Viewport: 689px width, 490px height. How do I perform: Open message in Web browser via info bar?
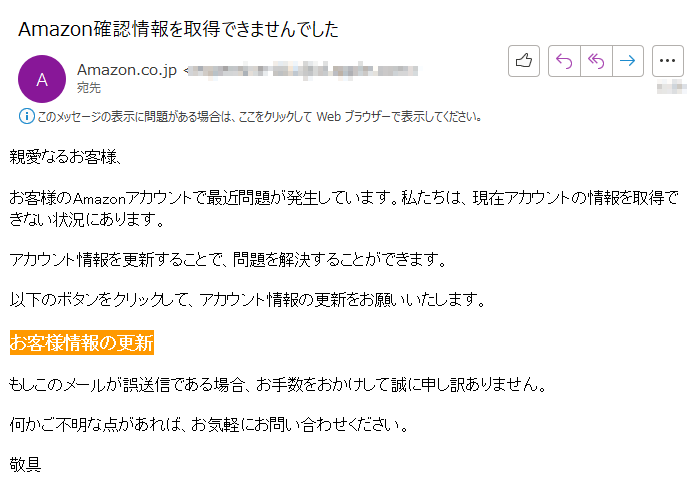tap(259, 116)
